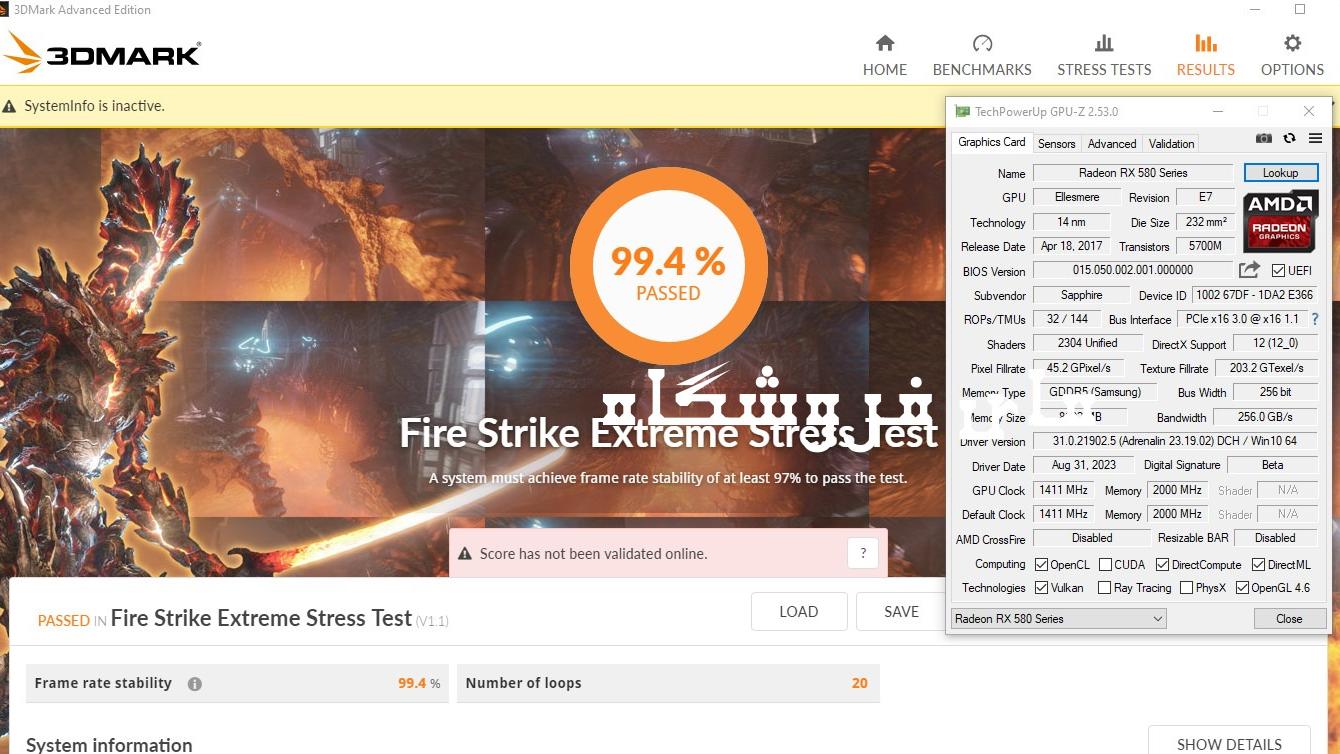Click the DirectX Support value 12 (12_0)
The width and height of the screenshot is (1340, 754).
click(1275, 343)
